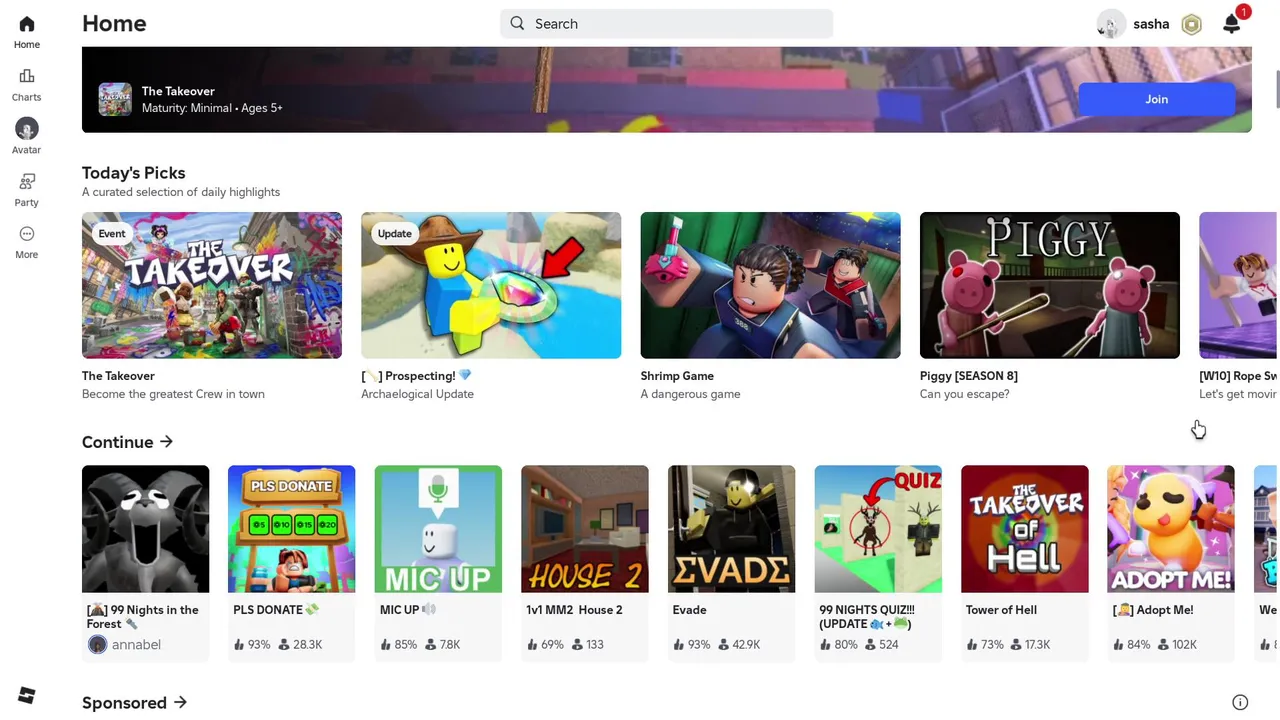Click the player-count icon on MIC UP

431,645
